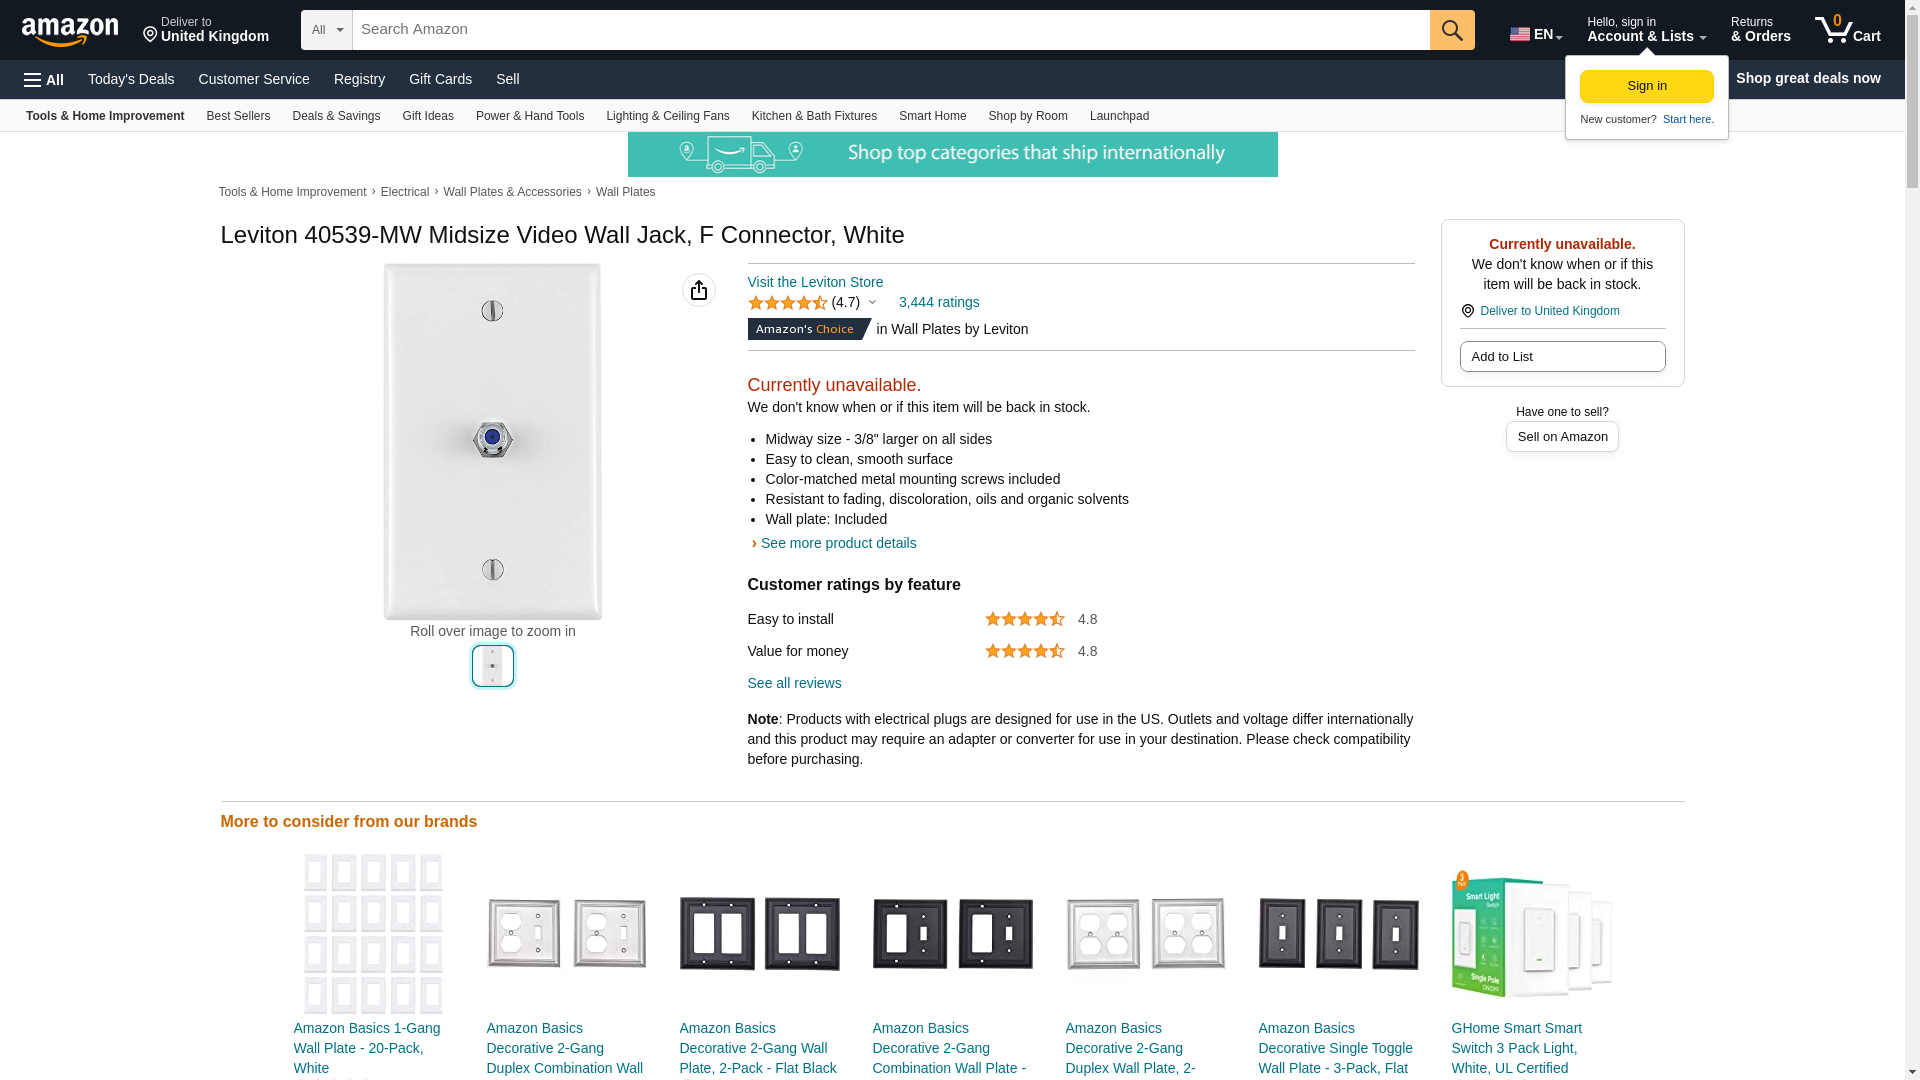Expand the Add to List dropdown
The image size is (1920, 1080).
pyautogui.click(x=1562, y=357)
